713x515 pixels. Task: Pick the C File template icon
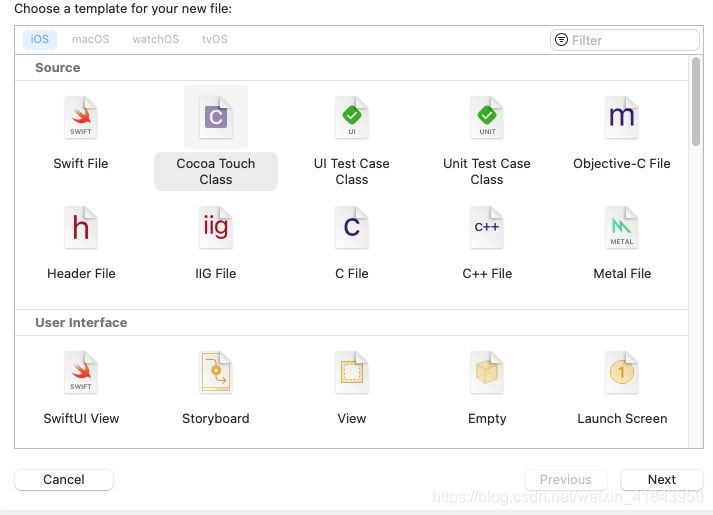[351, 227]
